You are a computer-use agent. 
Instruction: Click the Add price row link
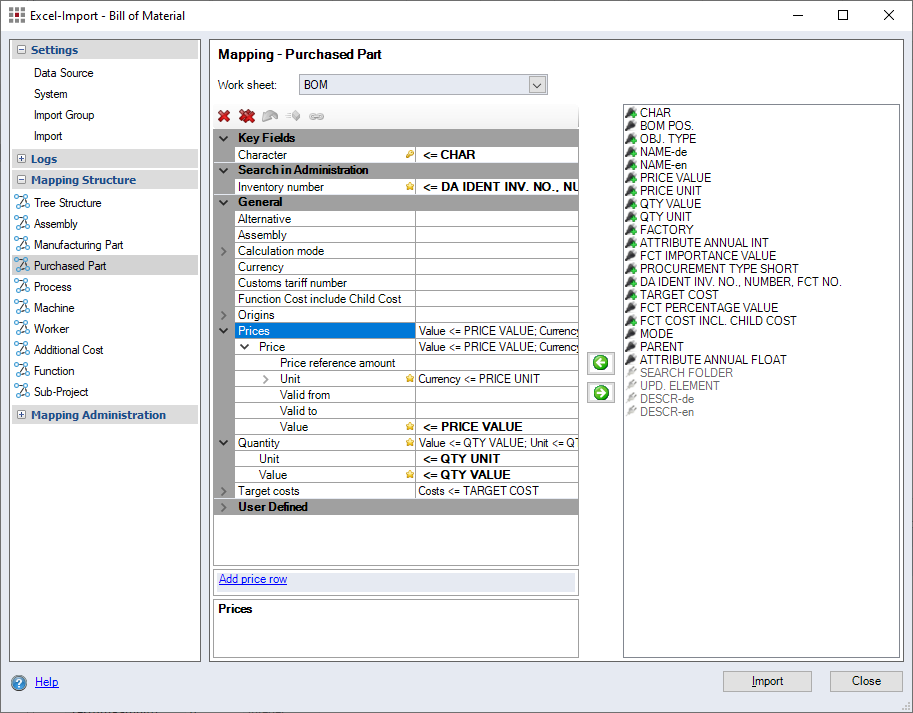click(253, 579)
